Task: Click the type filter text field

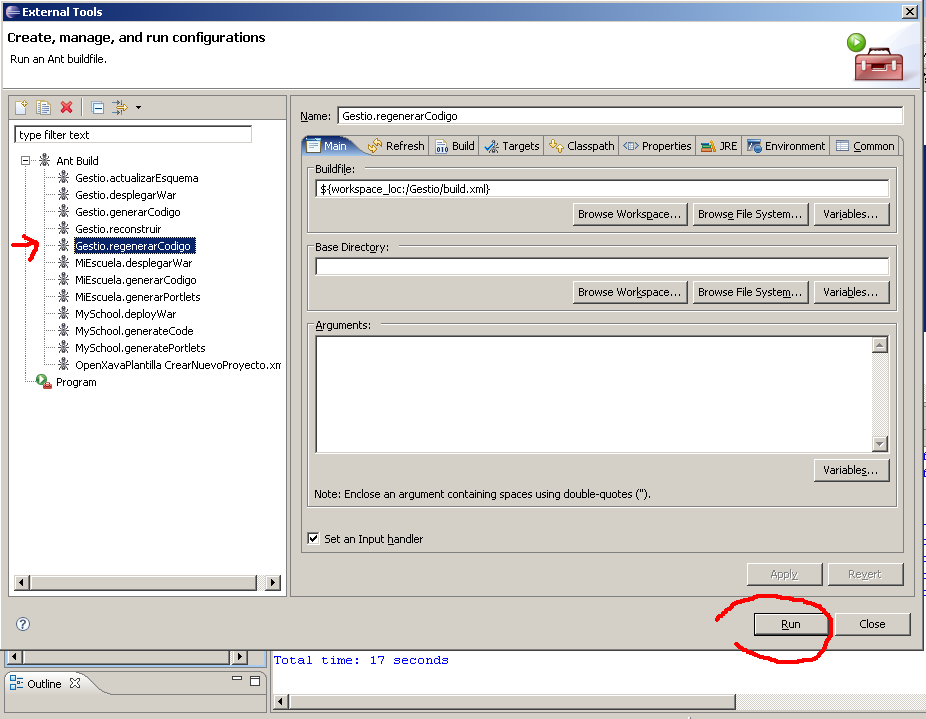Action: point(133,135)
